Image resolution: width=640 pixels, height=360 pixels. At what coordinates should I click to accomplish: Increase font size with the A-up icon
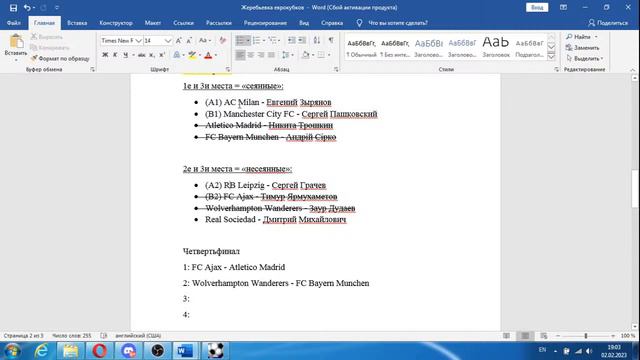click(178, 40)
